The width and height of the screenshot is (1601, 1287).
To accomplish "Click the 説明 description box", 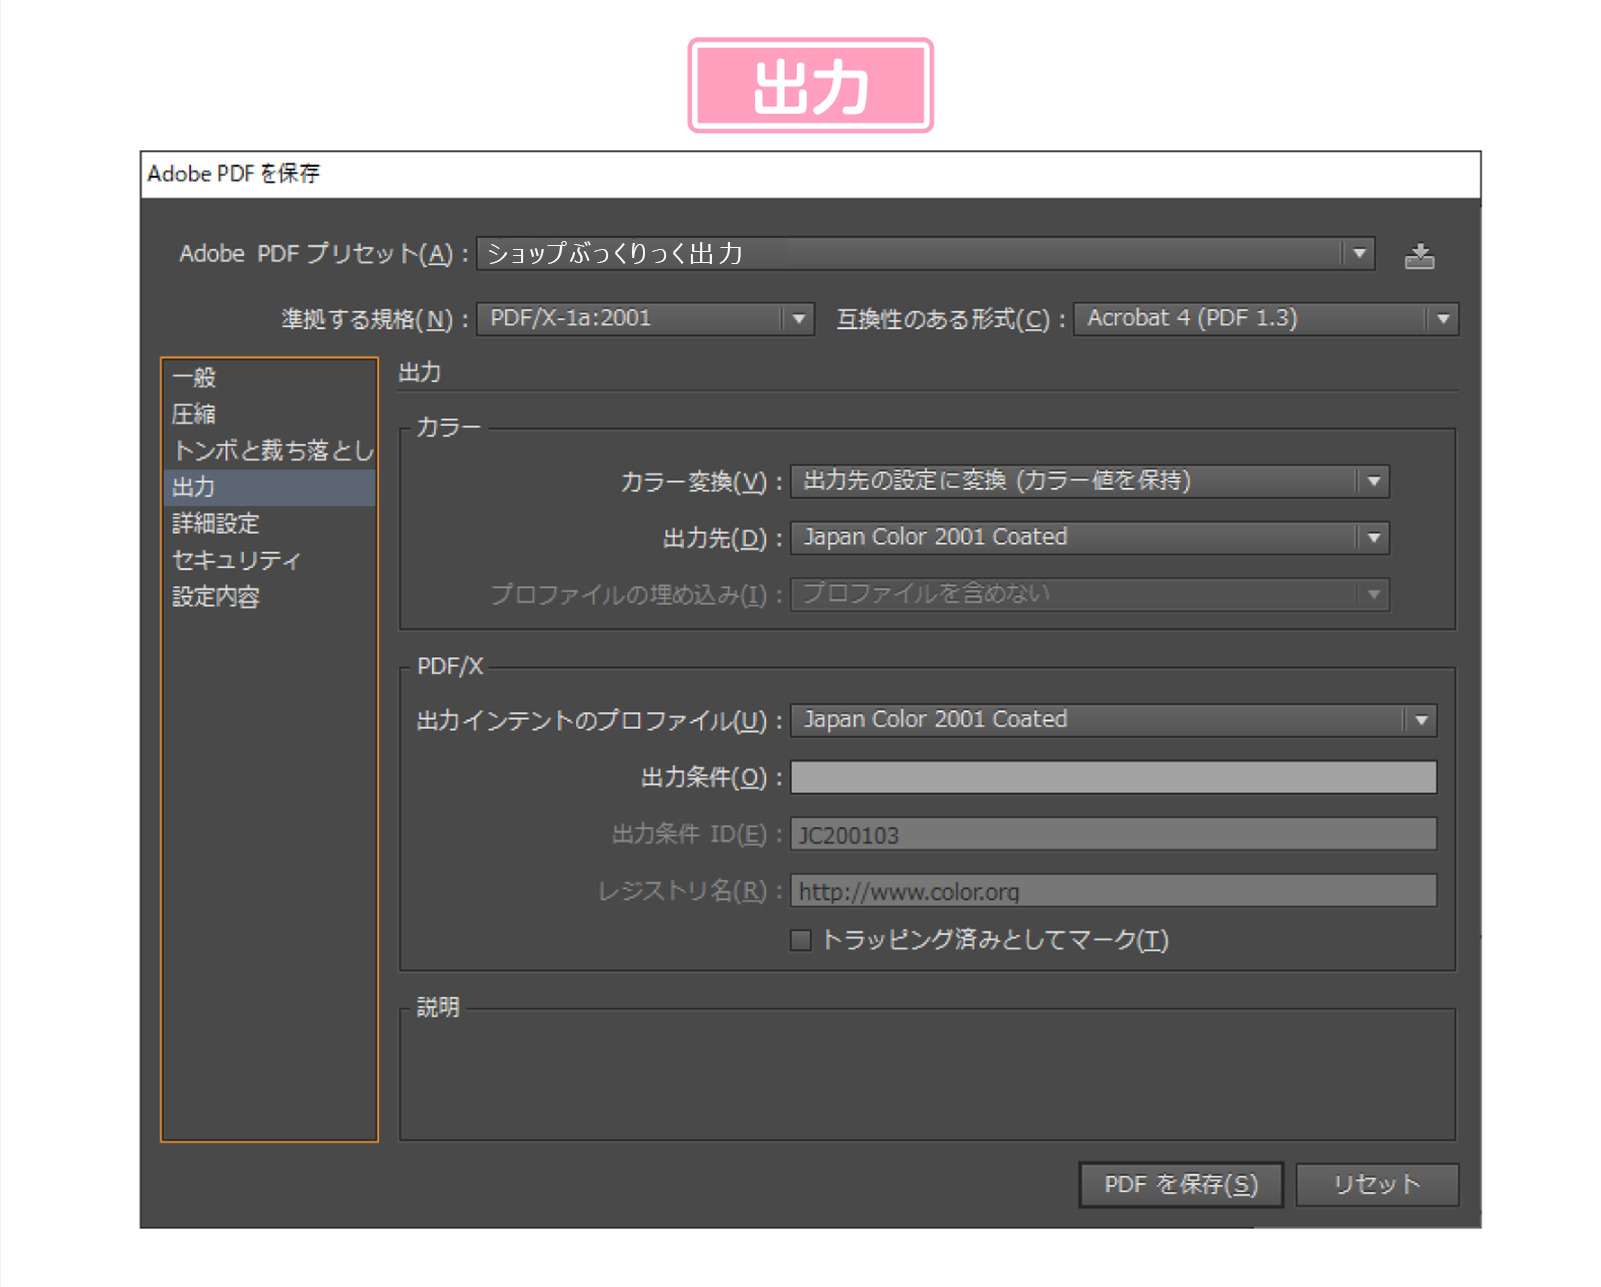I will [927, 1075].
